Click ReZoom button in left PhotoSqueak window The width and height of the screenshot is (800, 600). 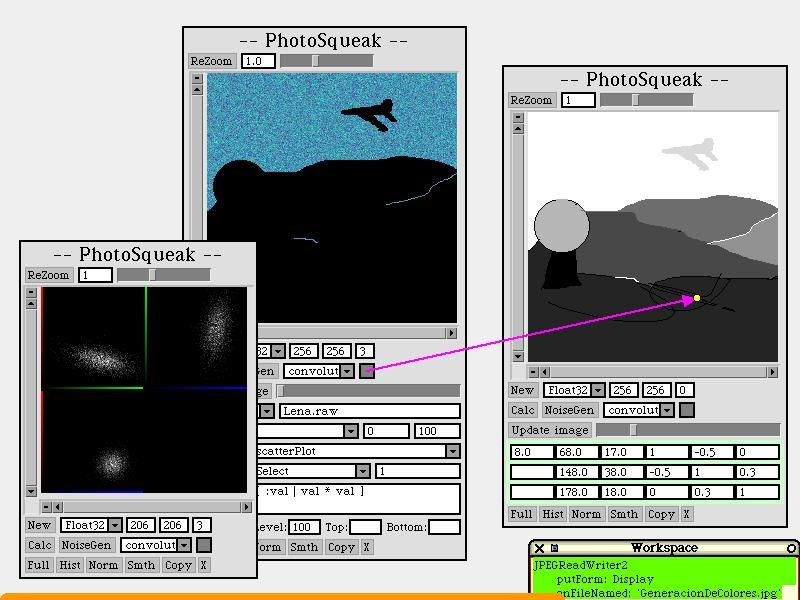pos(48,275)
